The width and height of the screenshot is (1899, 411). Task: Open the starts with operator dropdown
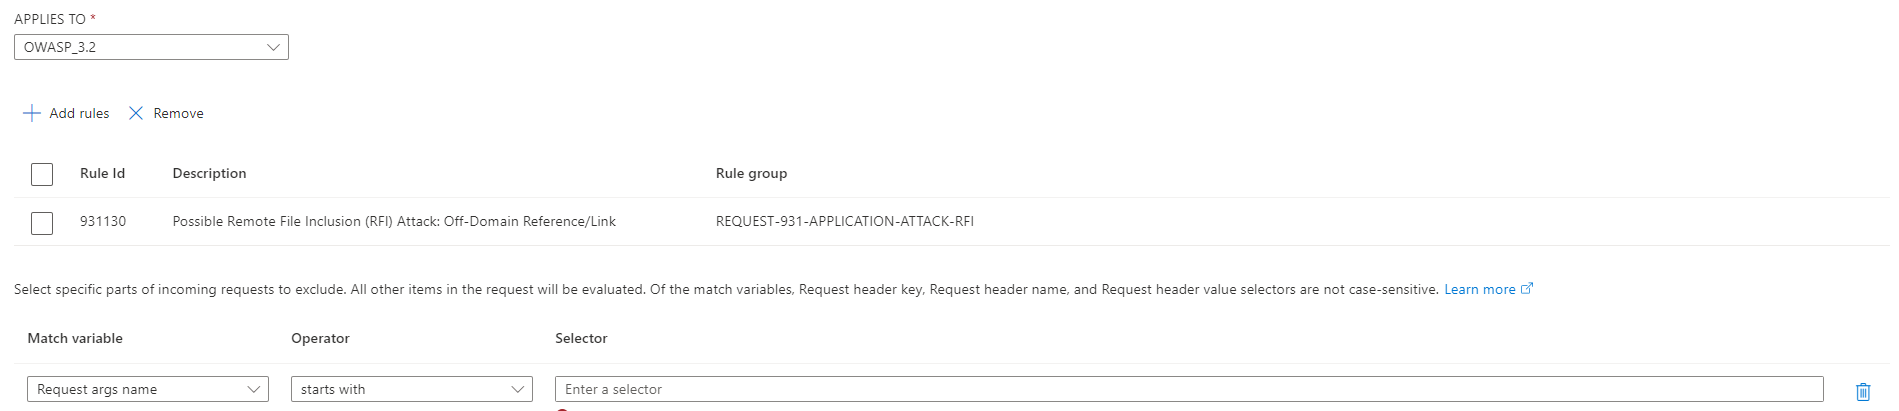411,389
